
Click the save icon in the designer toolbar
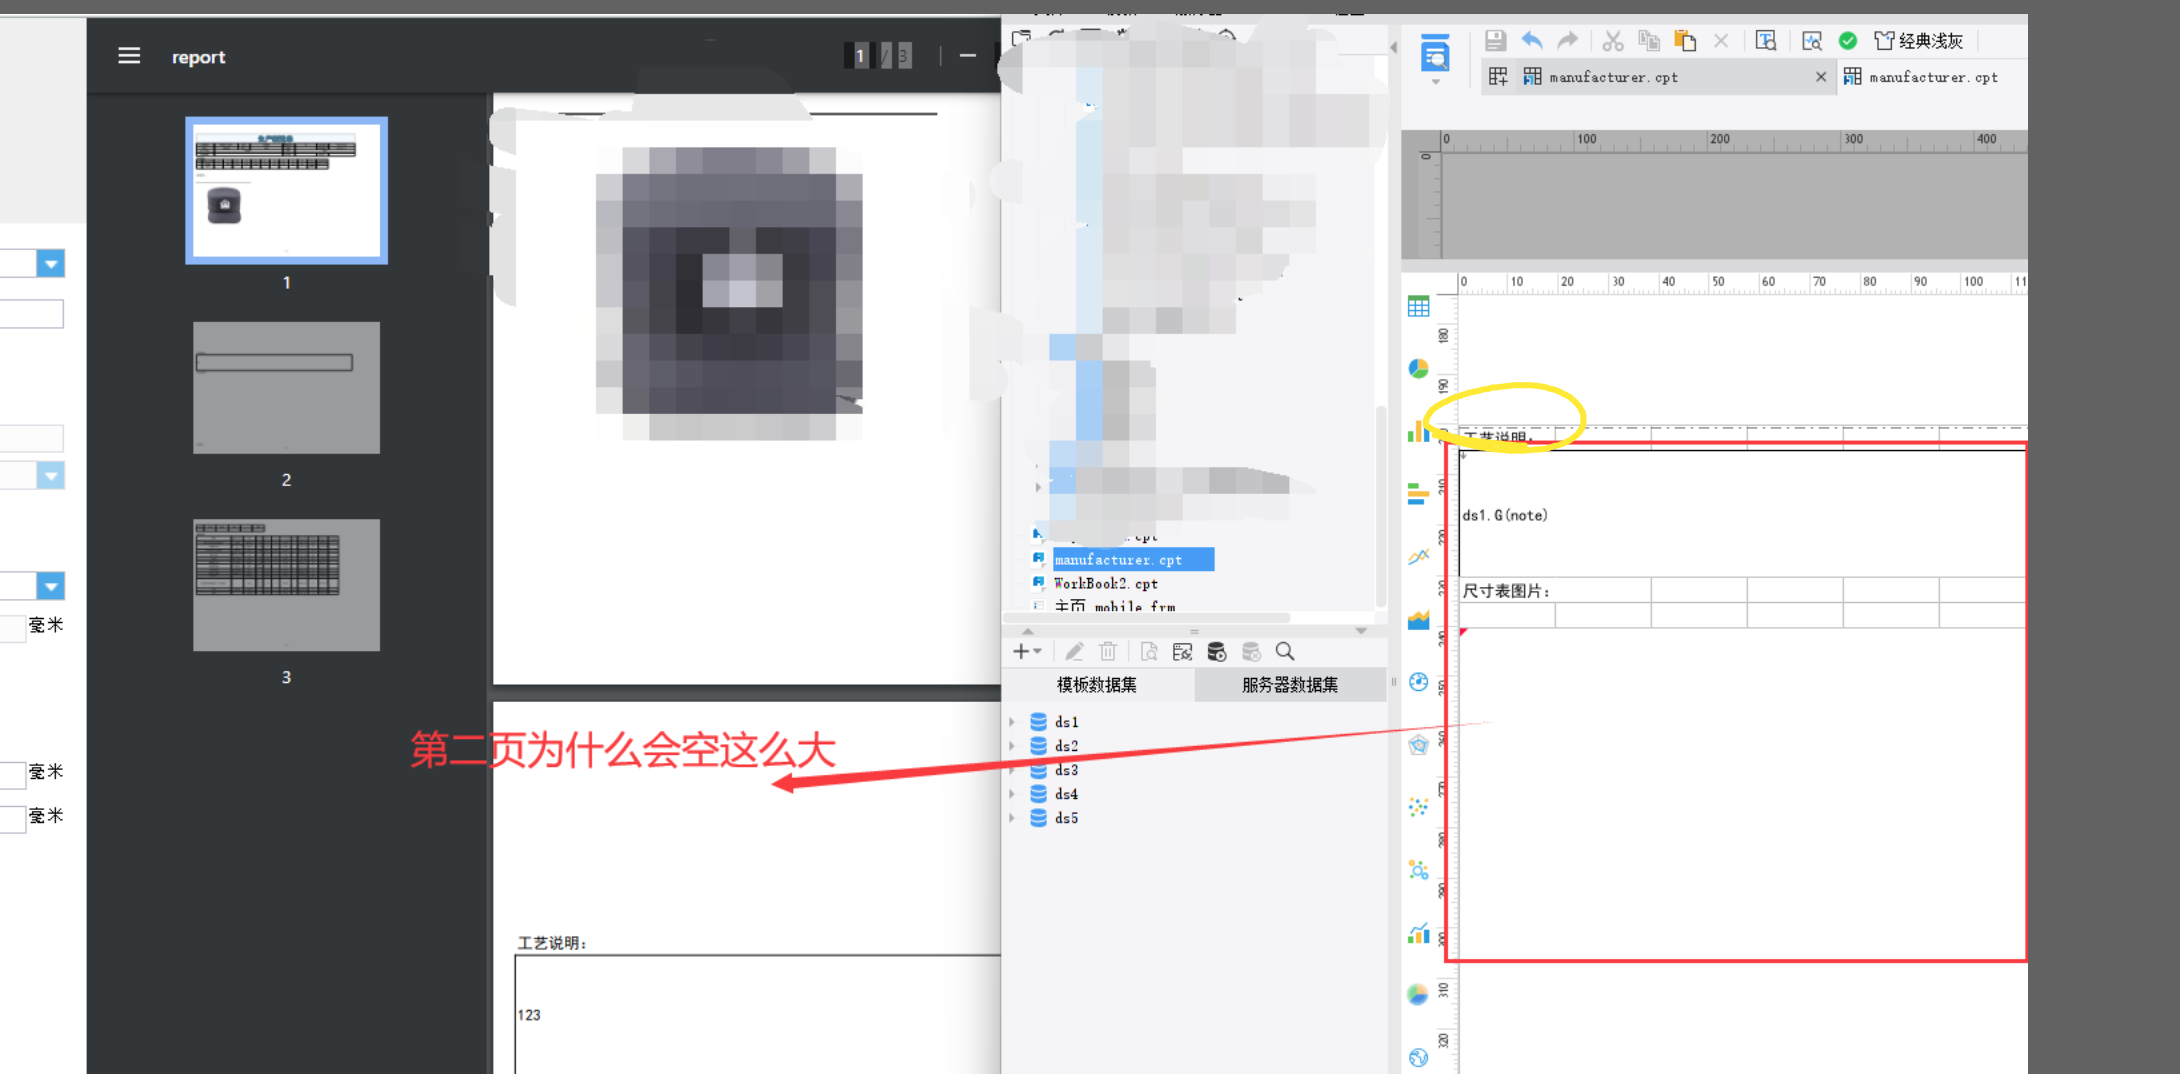[x=1495, y=41]
